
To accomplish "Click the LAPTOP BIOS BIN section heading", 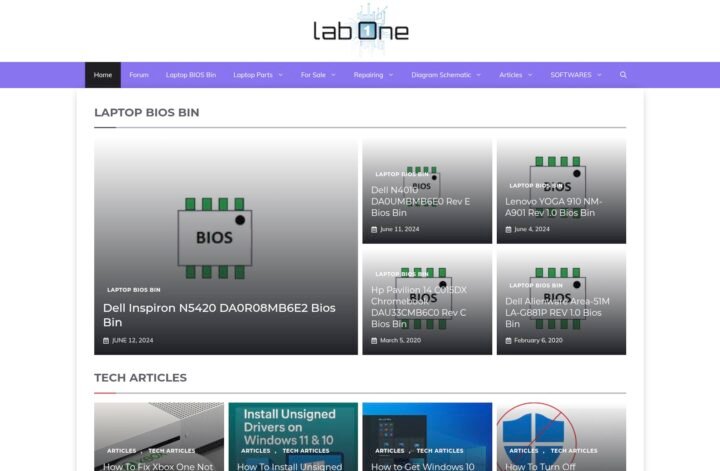I will [x=146, y=112].
